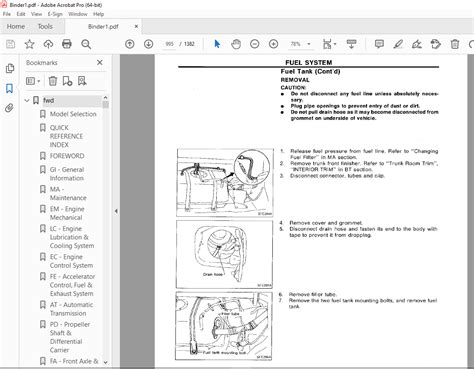Open FA - Front Axle bookmark
The image size is (474, 369).
[74, 361]
